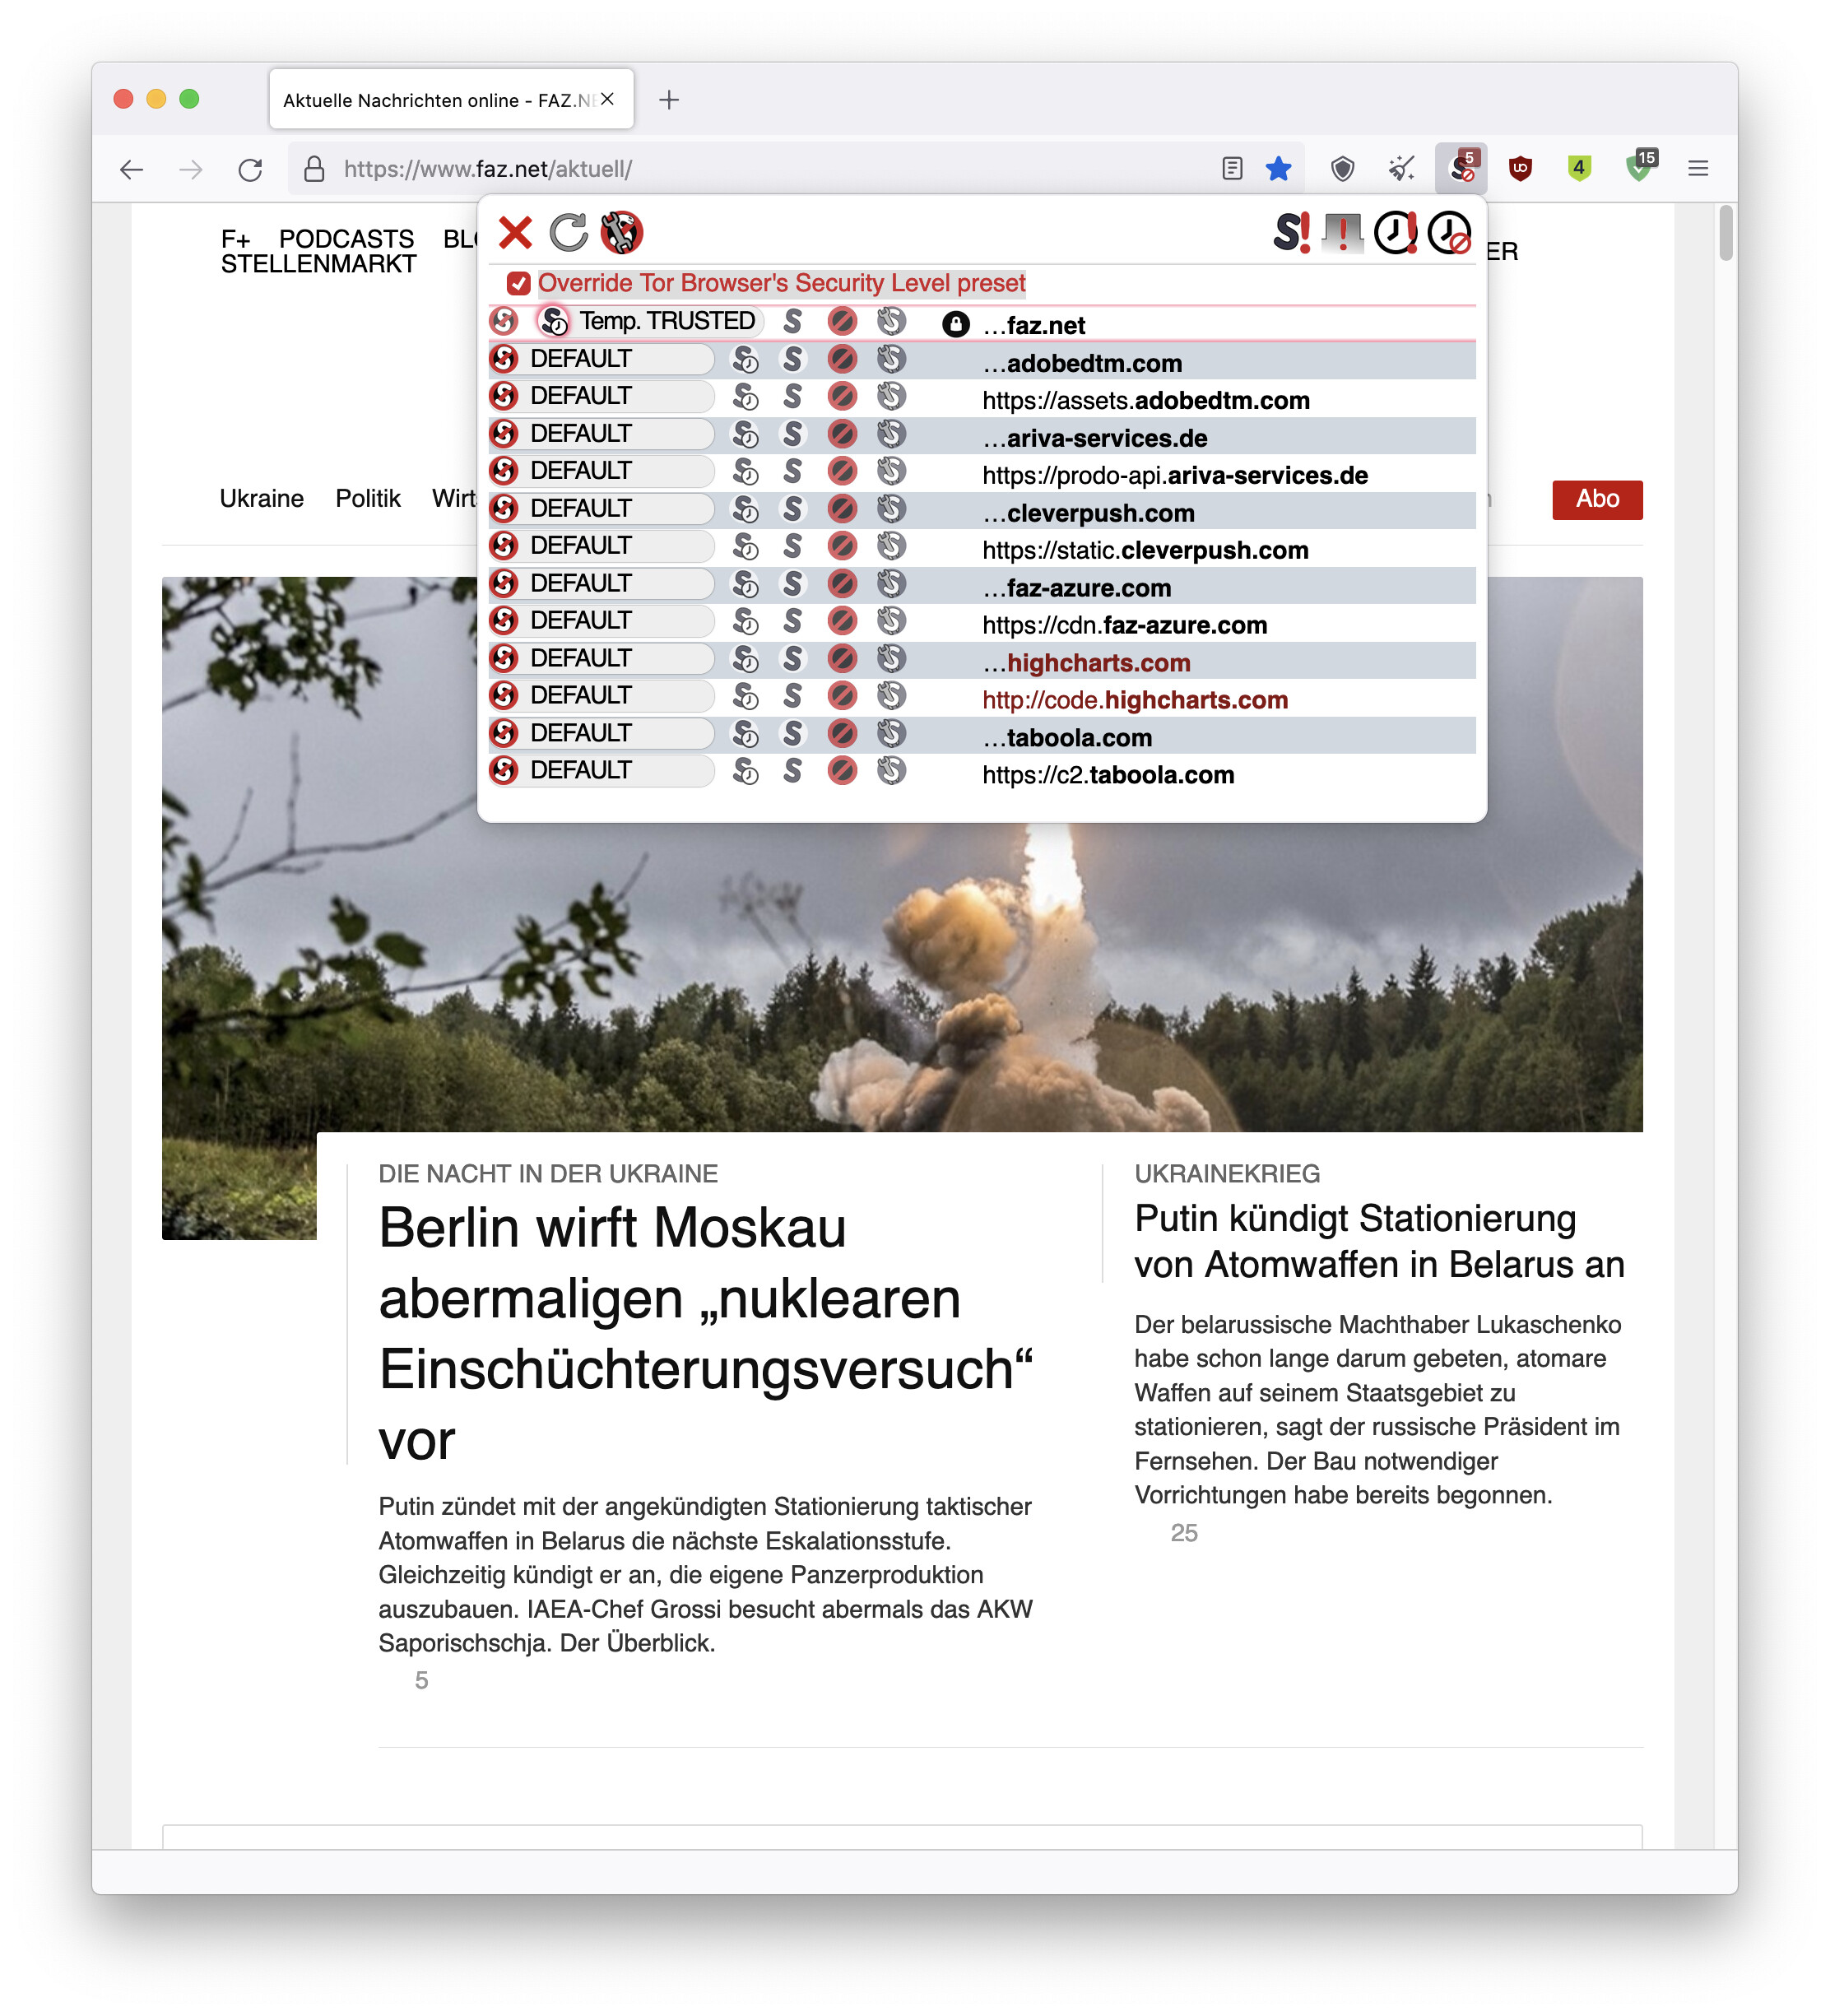Click the https://cdn.faz-azure.com entry text

(x=1124, y=625)
